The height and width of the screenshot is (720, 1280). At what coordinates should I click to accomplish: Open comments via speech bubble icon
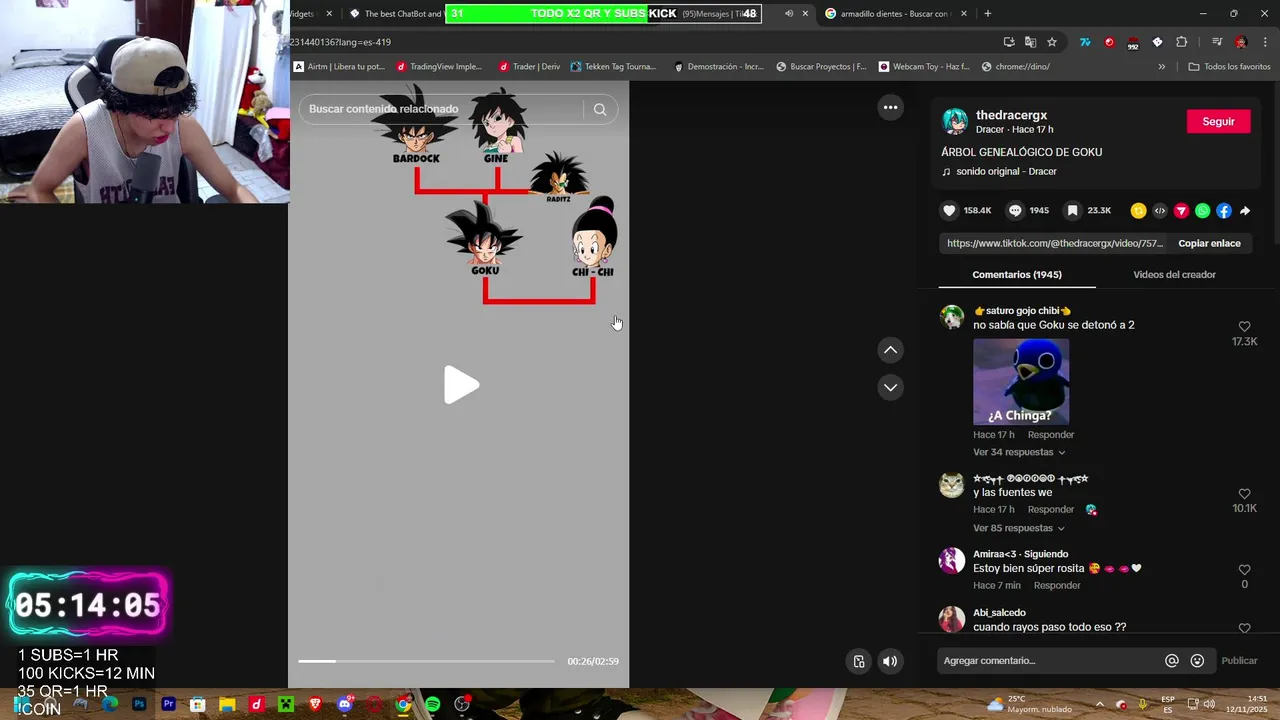(x=1015, y=211)
